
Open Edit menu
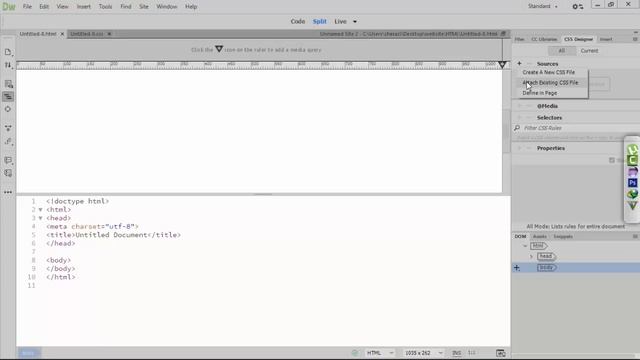pos(44,7)
